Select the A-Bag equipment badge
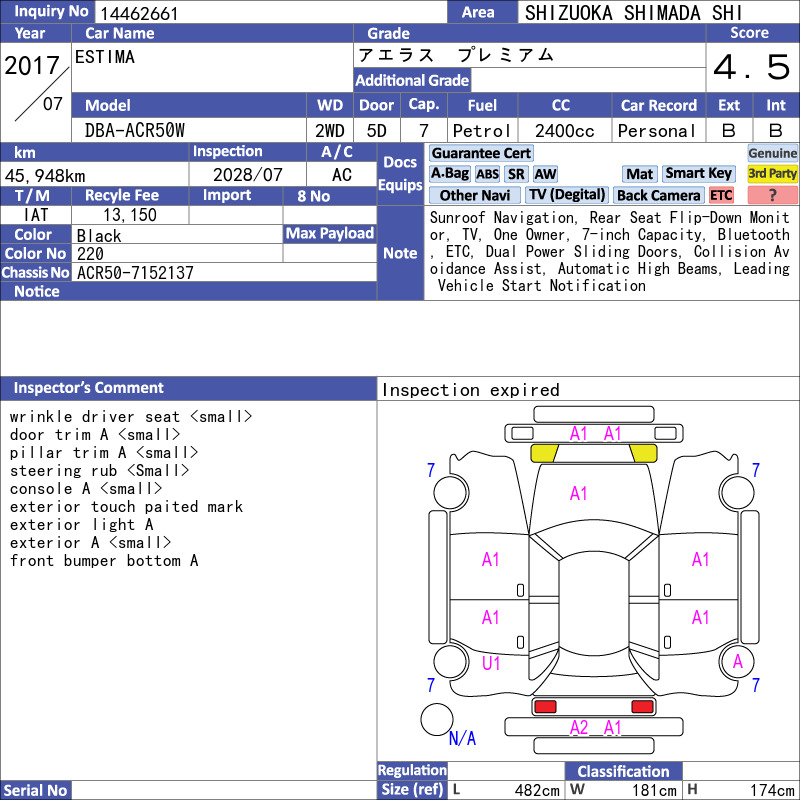Viewport: 800px width, 800px height. [449, 174]
